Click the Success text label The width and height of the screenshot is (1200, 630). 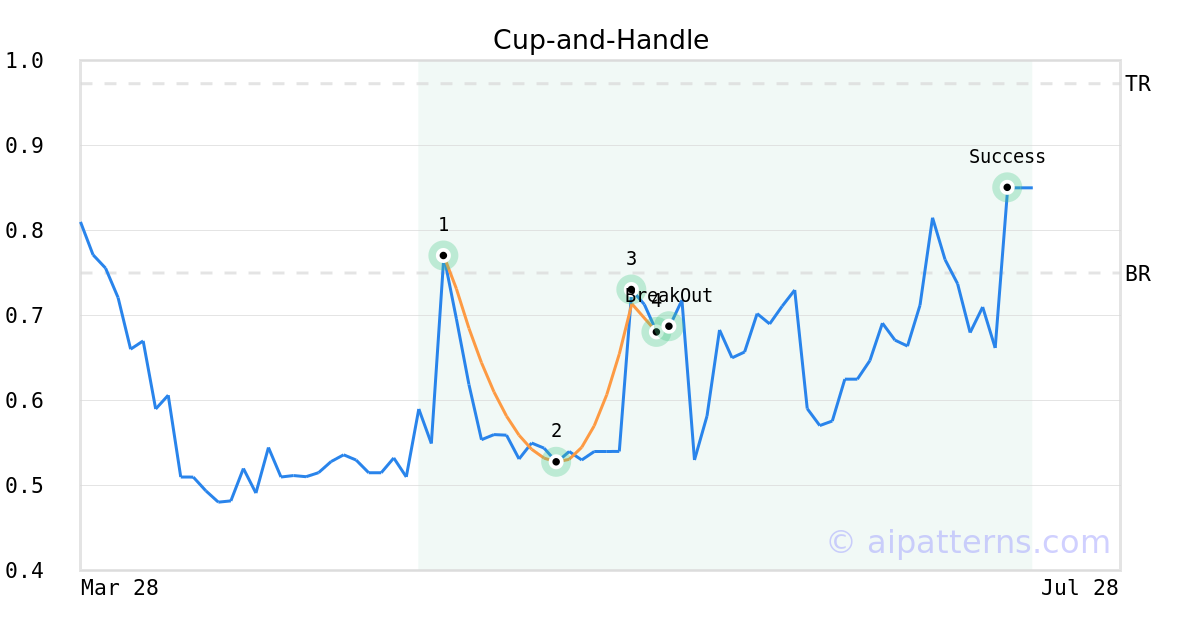pyautogui.click(x=1007, y=157)
